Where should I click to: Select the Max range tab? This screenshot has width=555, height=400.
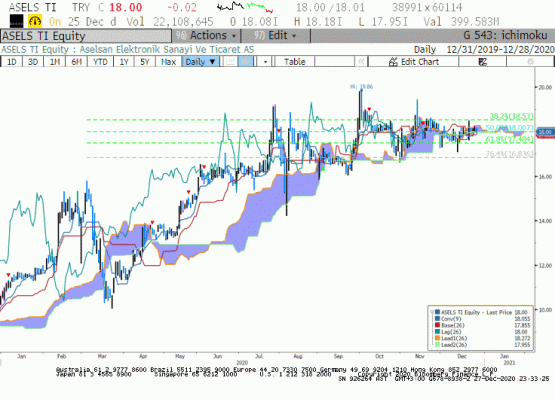point(168,62)
